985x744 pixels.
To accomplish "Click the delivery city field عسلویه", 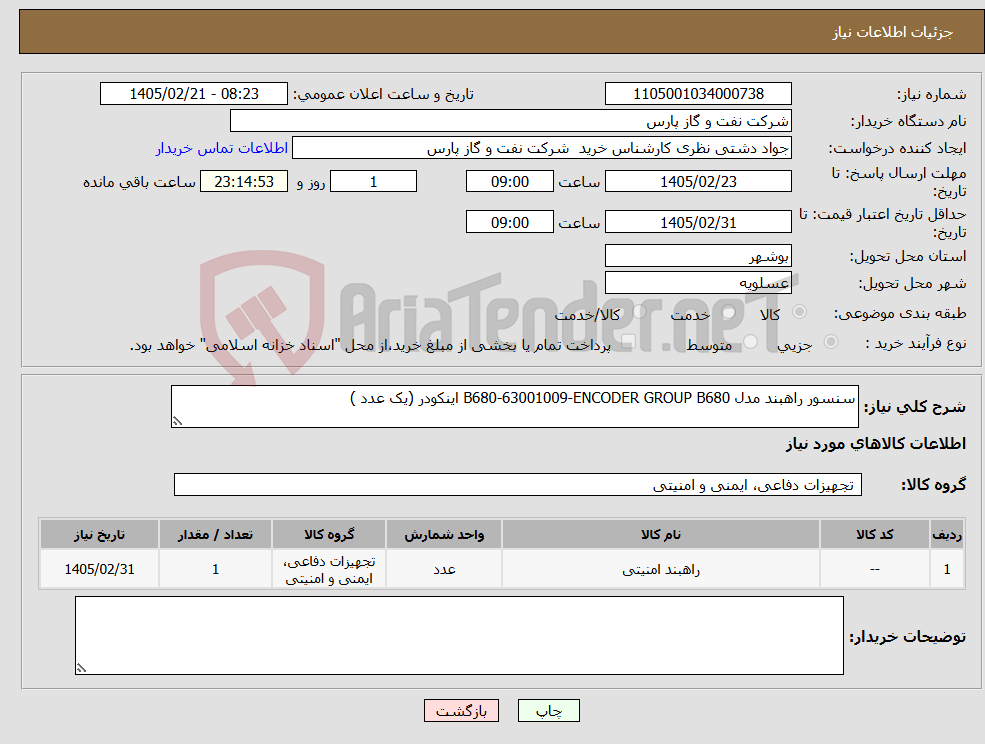I will [x=698, y=283].
